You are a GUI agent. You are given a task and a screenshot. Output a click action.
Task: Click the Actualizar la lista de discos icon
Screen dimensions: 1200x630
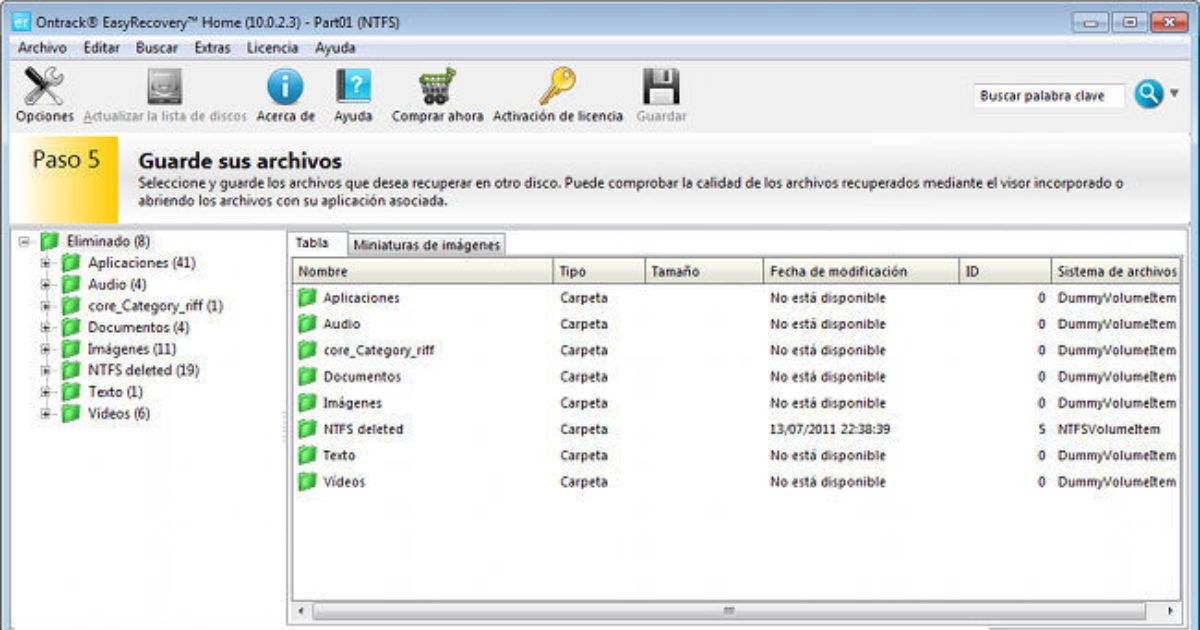click(165, 87)
